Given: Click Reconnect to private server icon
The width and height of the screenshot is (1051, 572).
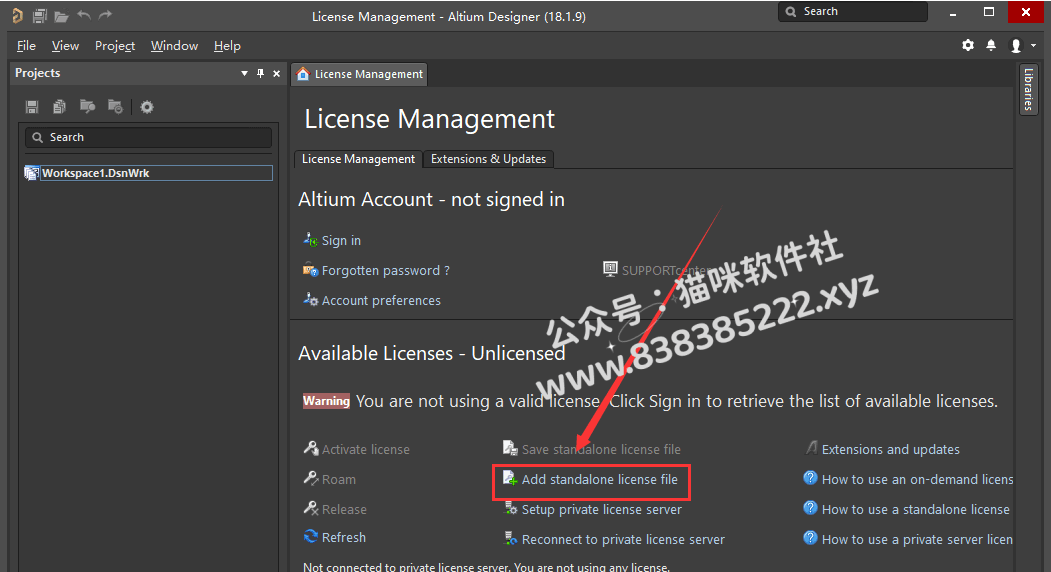Looking at the screenshot, I should pyautogui.click(x=510, y=538).
